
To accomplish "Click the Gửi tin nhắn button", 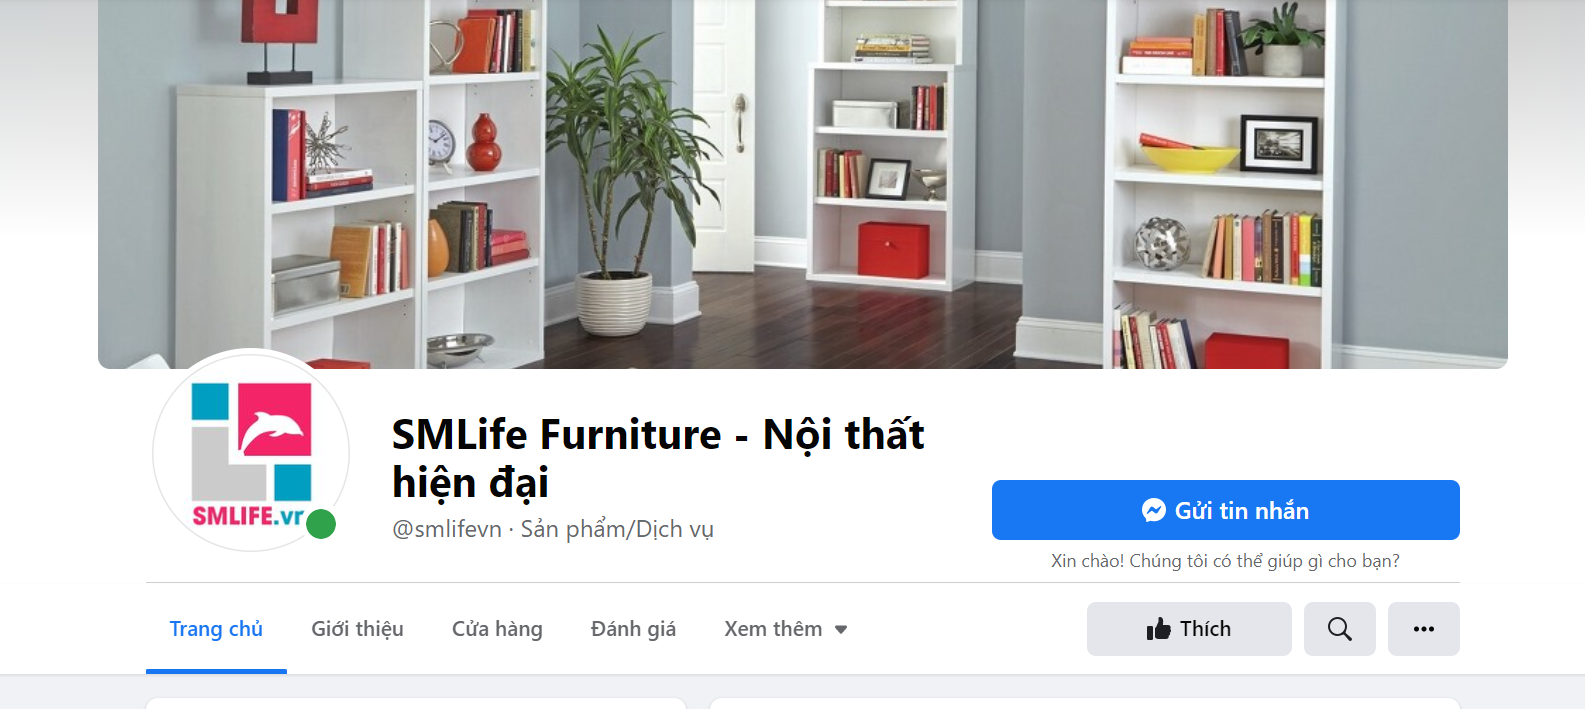I will pyautogui.click(x=1226, y=510).
